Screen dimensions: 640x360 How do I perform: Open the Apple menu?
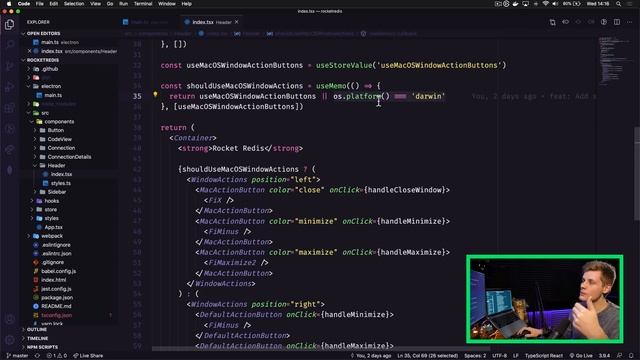pos(9,4)
